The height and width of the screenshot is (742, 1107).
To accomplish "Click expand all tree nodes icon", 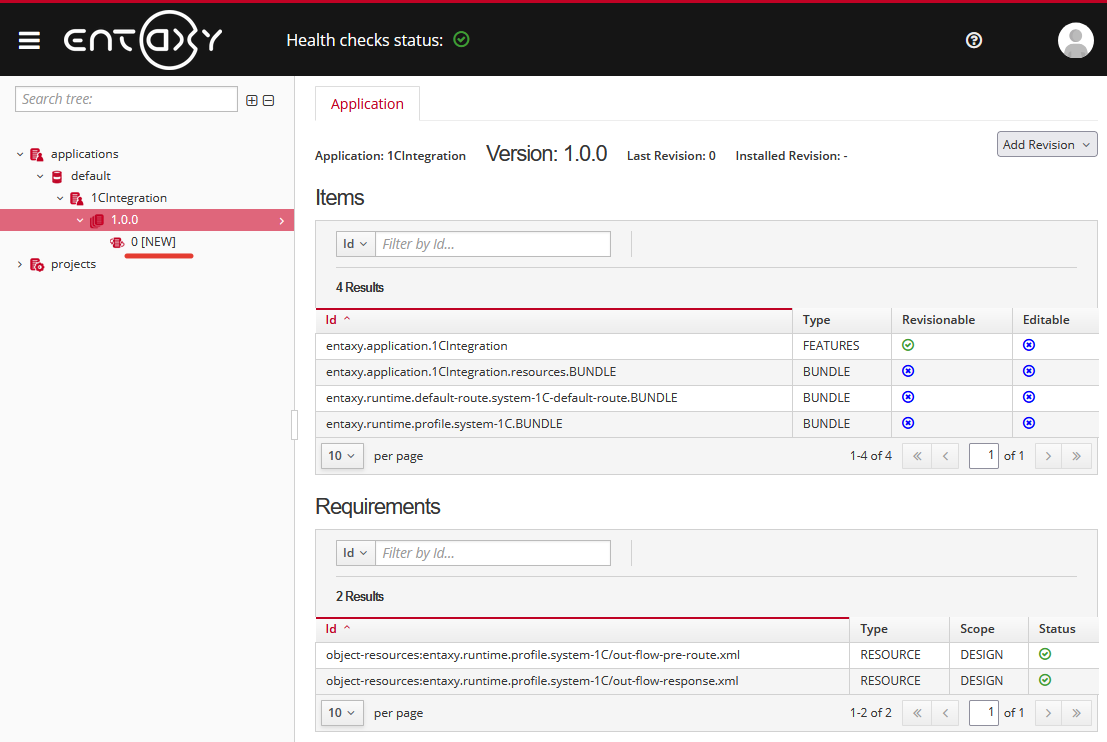I will 252,100.
